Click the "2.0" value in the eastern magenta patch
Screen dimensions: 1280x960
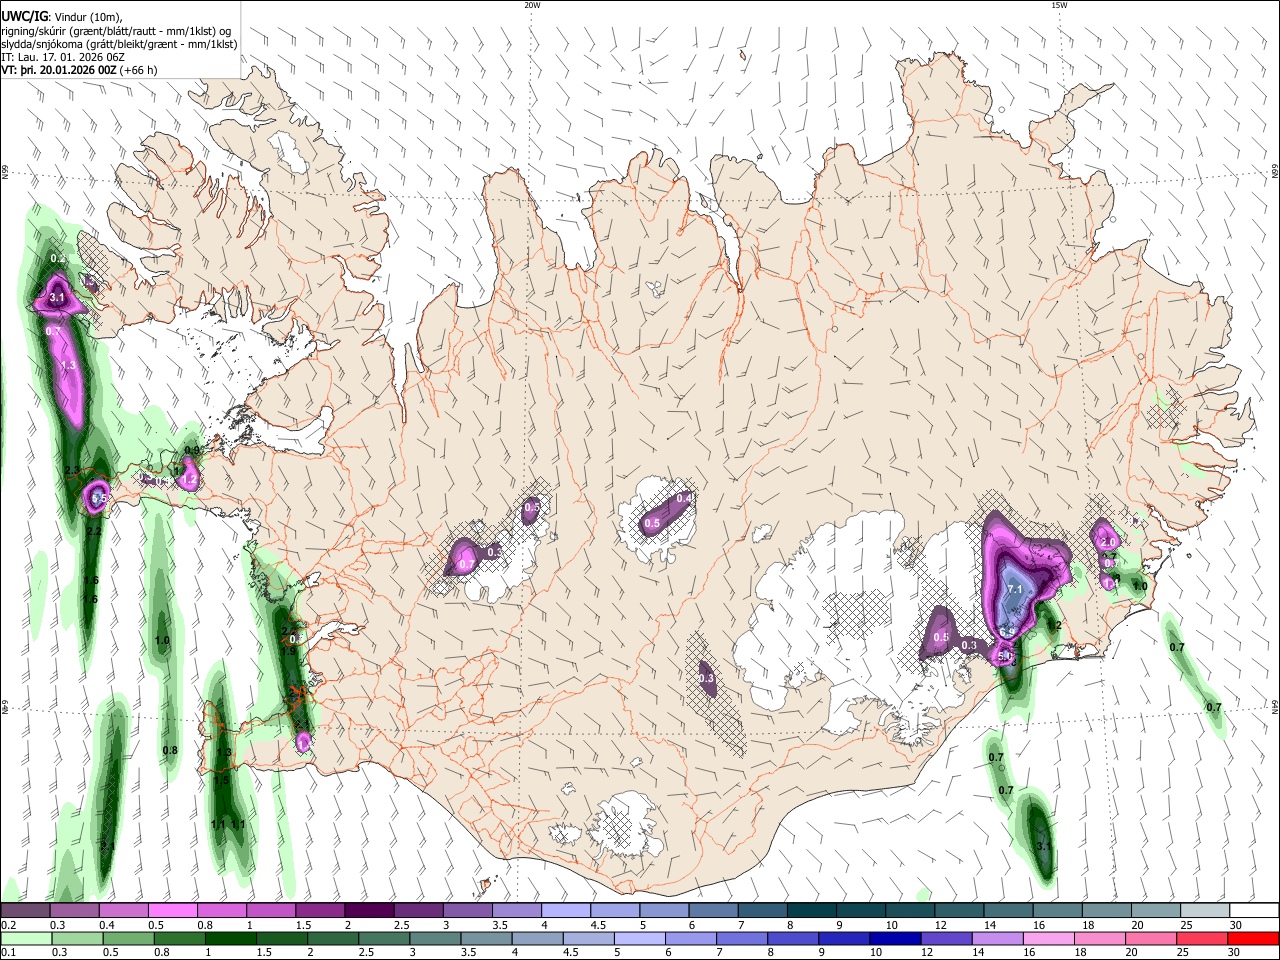[1108, 542]
